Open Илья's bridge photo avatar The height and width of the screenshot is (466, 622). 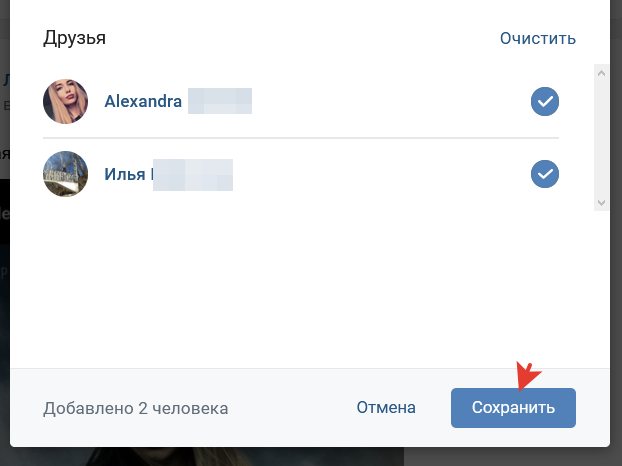click(x=65, y=174)
